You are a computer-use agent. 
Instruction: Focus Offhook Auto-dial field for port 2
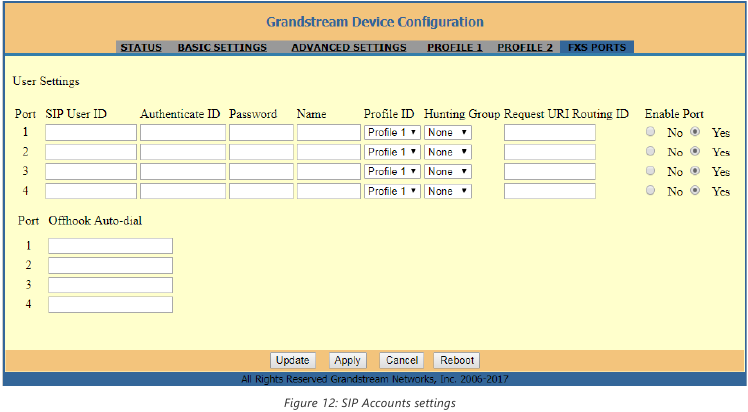tap(110, 266)
